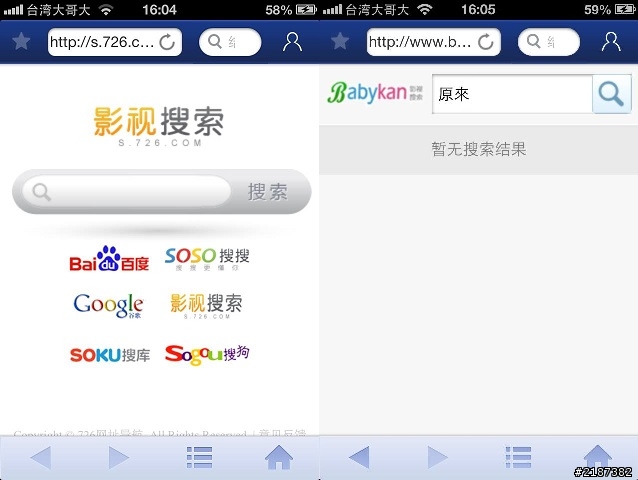The width and height of the screenshot is (638, 480).
Task: Reload the s.726 page in left browser
Action: (x=167, y=42)
